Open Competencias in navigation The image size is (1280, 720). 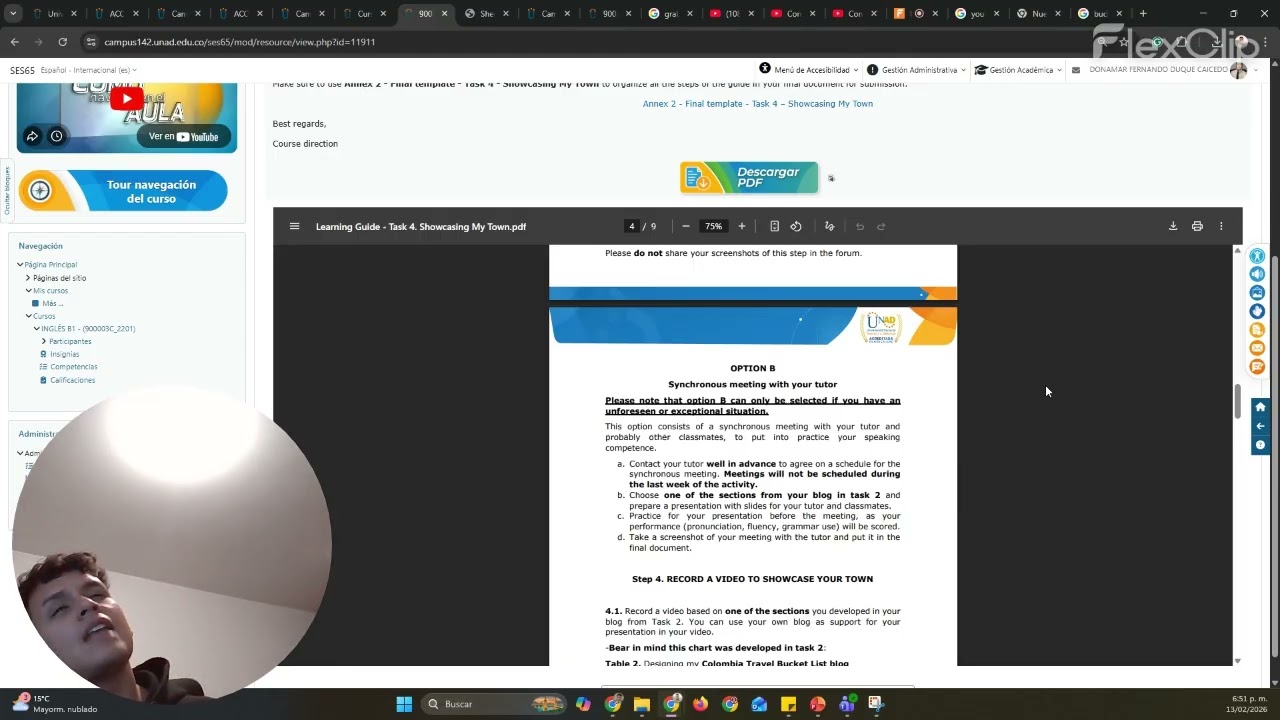point(73,367)
